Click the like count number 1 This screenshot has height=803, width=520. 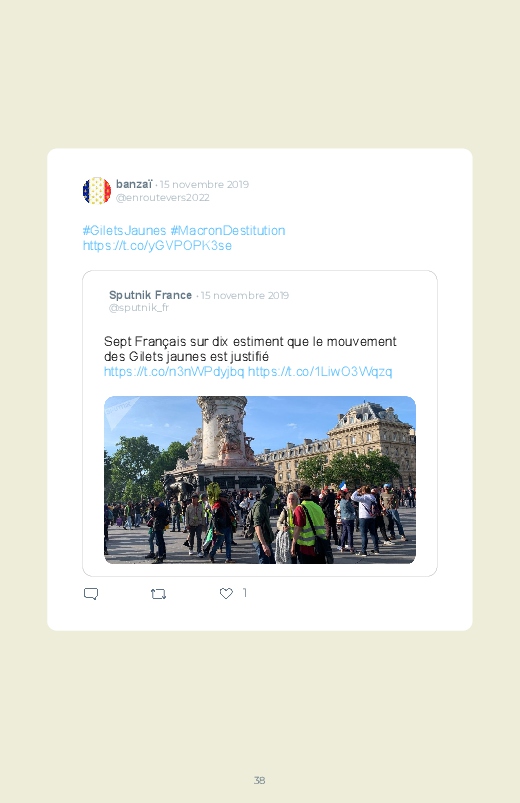coord(245,593)
